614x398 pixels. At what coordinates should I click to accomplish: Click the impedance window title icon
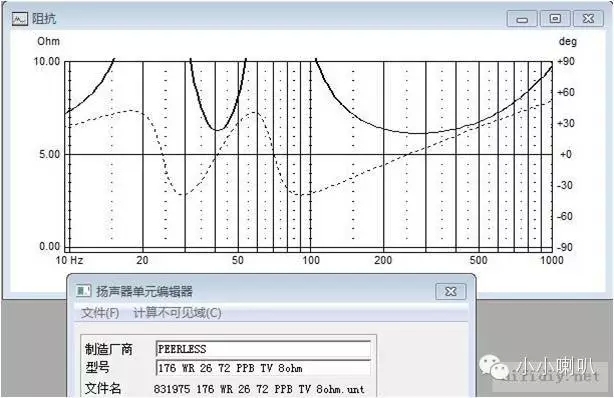[19, 18]
